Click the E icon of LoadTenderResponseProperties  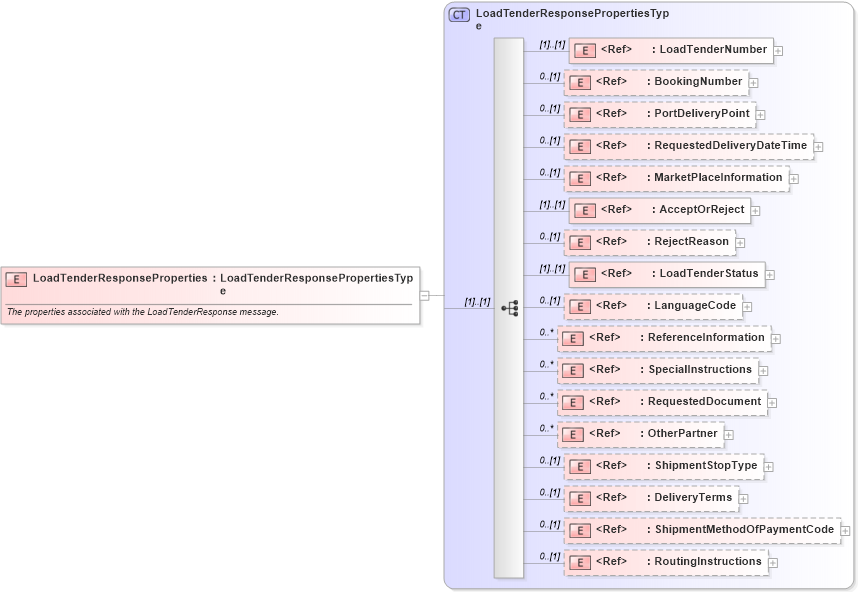pyautogui.click(x=16, y=279)
